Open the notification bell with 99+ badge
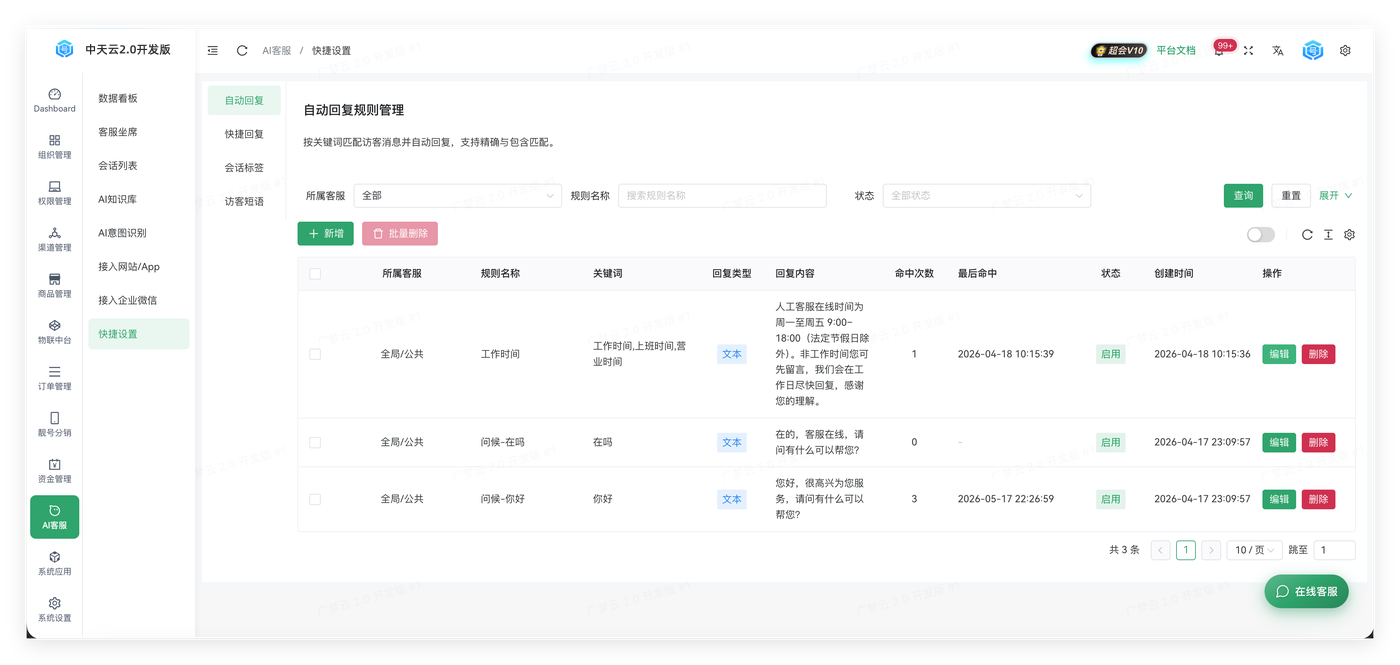The image size is (1400, 665). point(1220,49)
